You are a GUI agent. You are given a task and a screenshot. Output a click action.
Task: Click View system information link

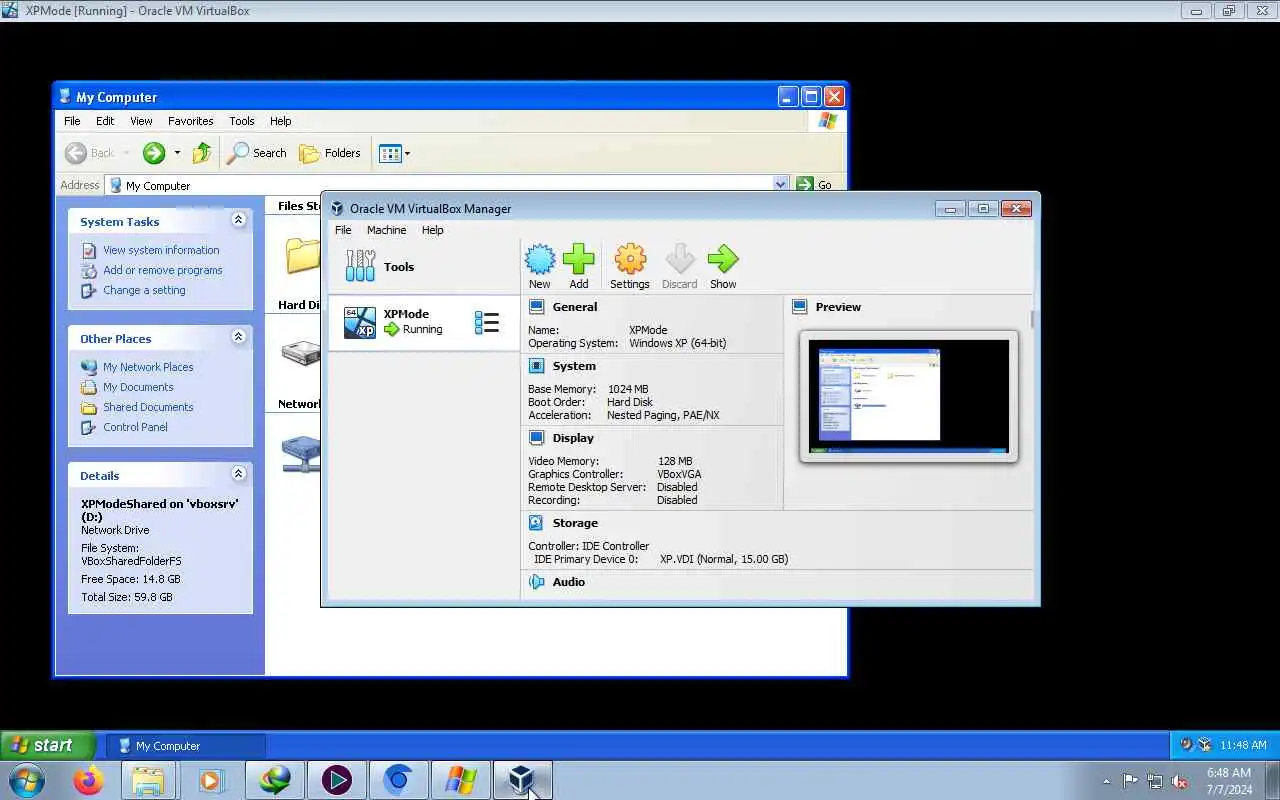point(161,250)
